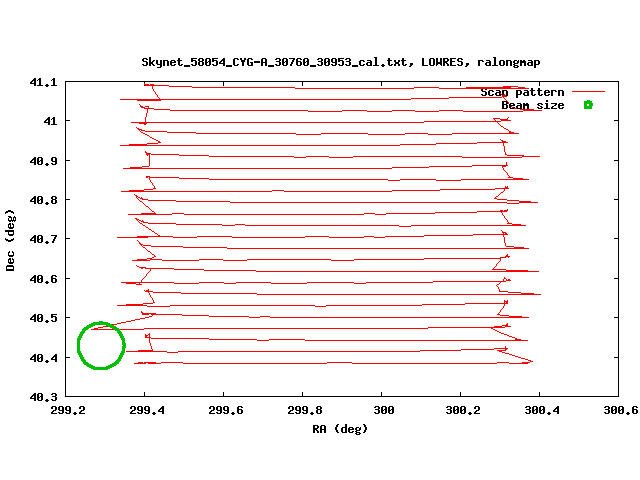
Task: Click the plot title text Skynet_58054_CYG-A
Action: coord(341,62)
